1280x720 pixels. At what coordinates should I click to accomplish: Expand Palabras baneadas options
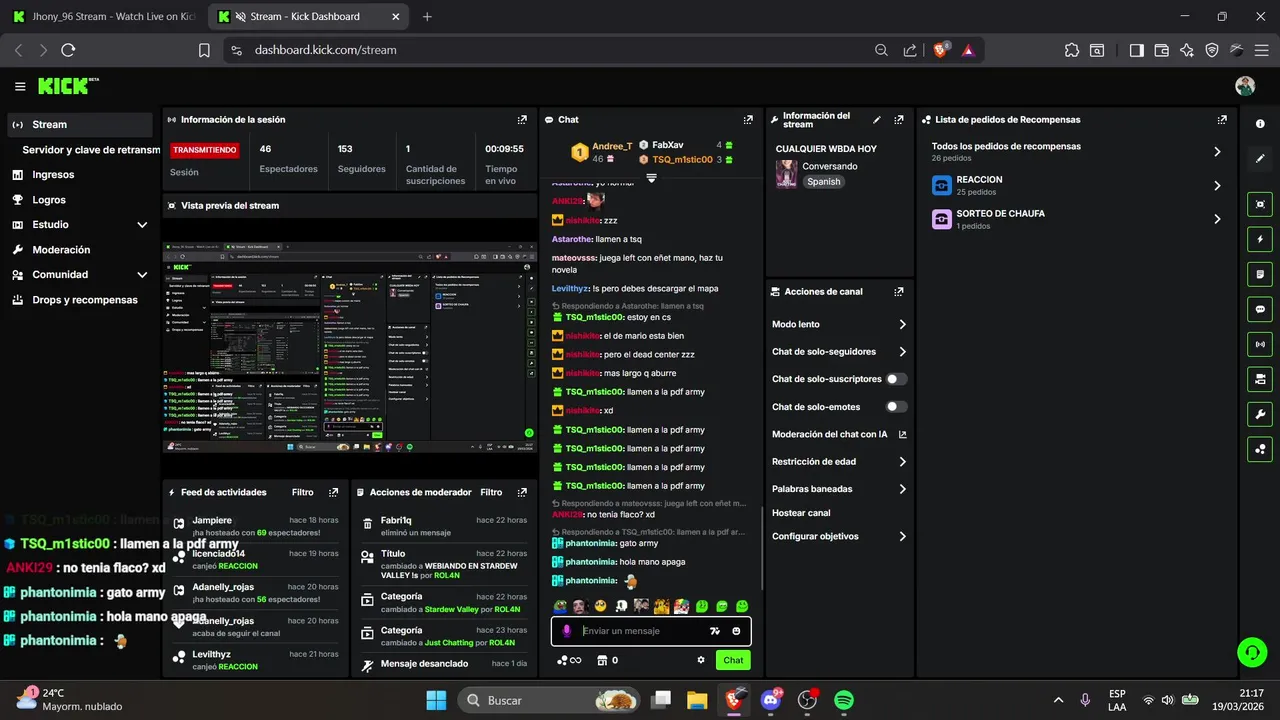(902, 489)
